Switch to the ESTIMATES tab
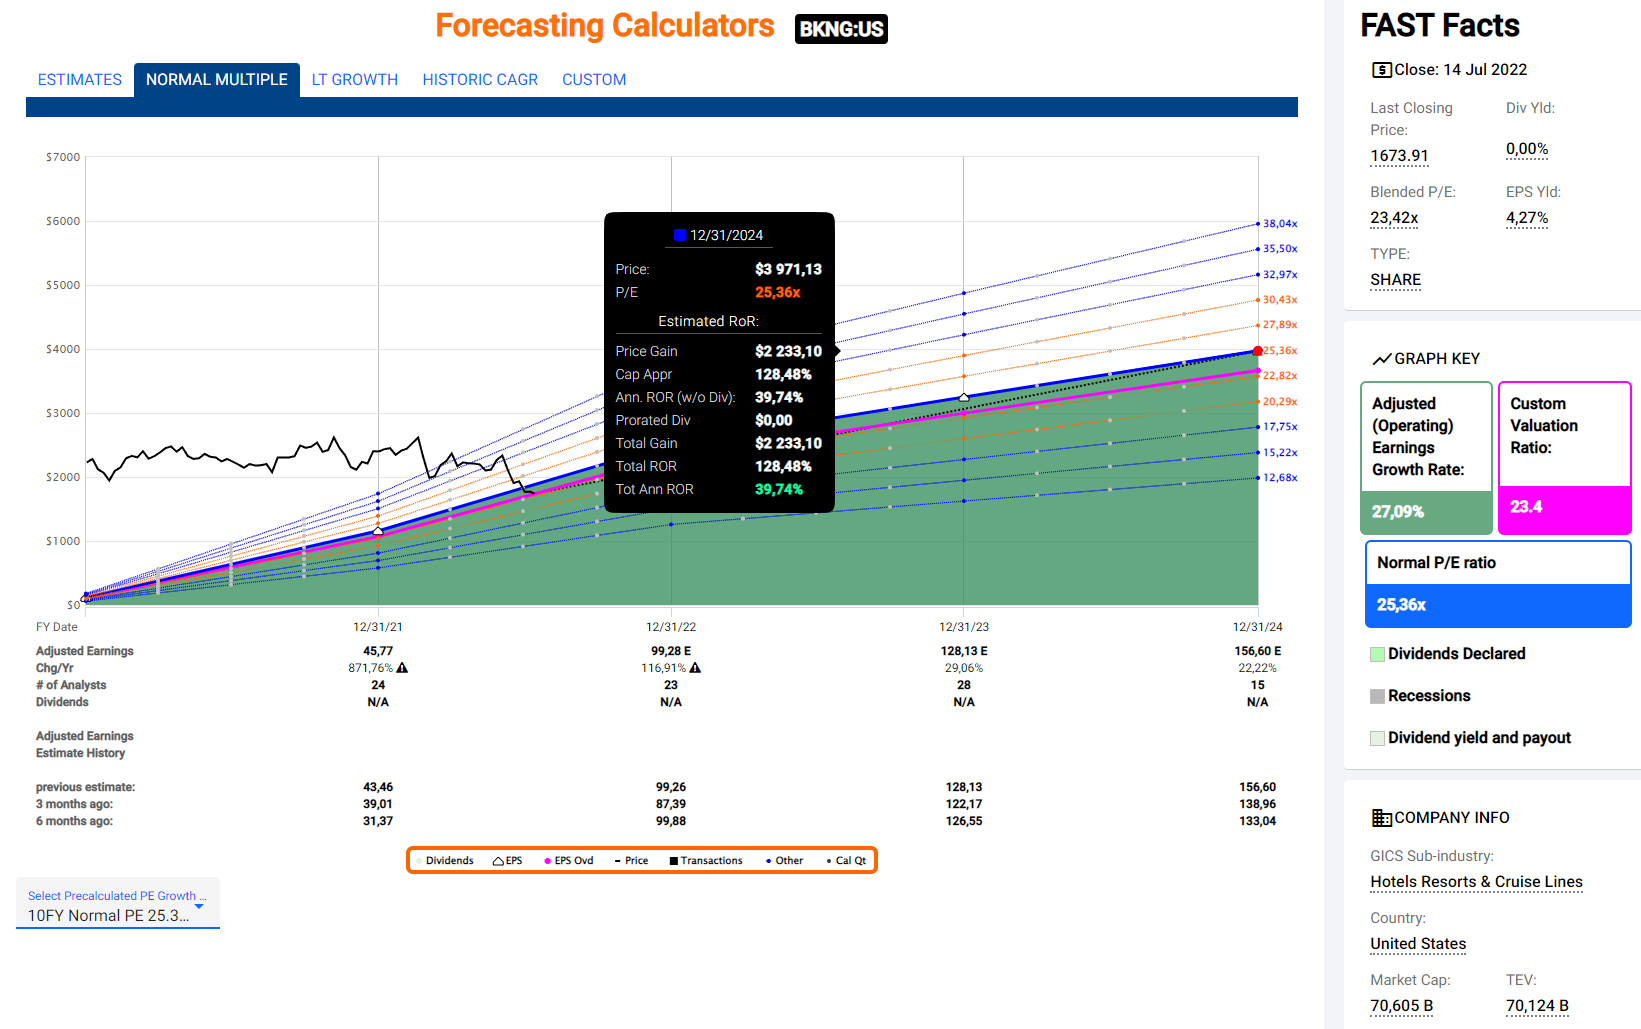This screenshot has width=1641, height=1029. [x=80, y=80]
